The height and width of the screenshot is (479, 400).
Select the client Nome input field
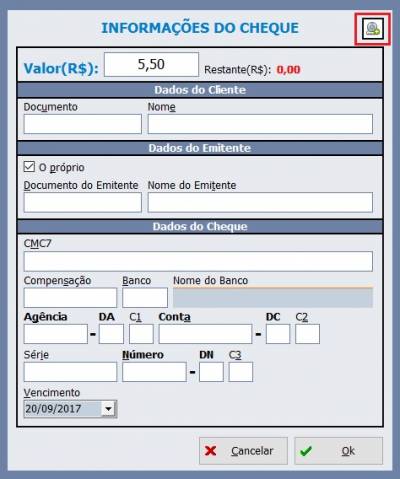click(260, 124)
